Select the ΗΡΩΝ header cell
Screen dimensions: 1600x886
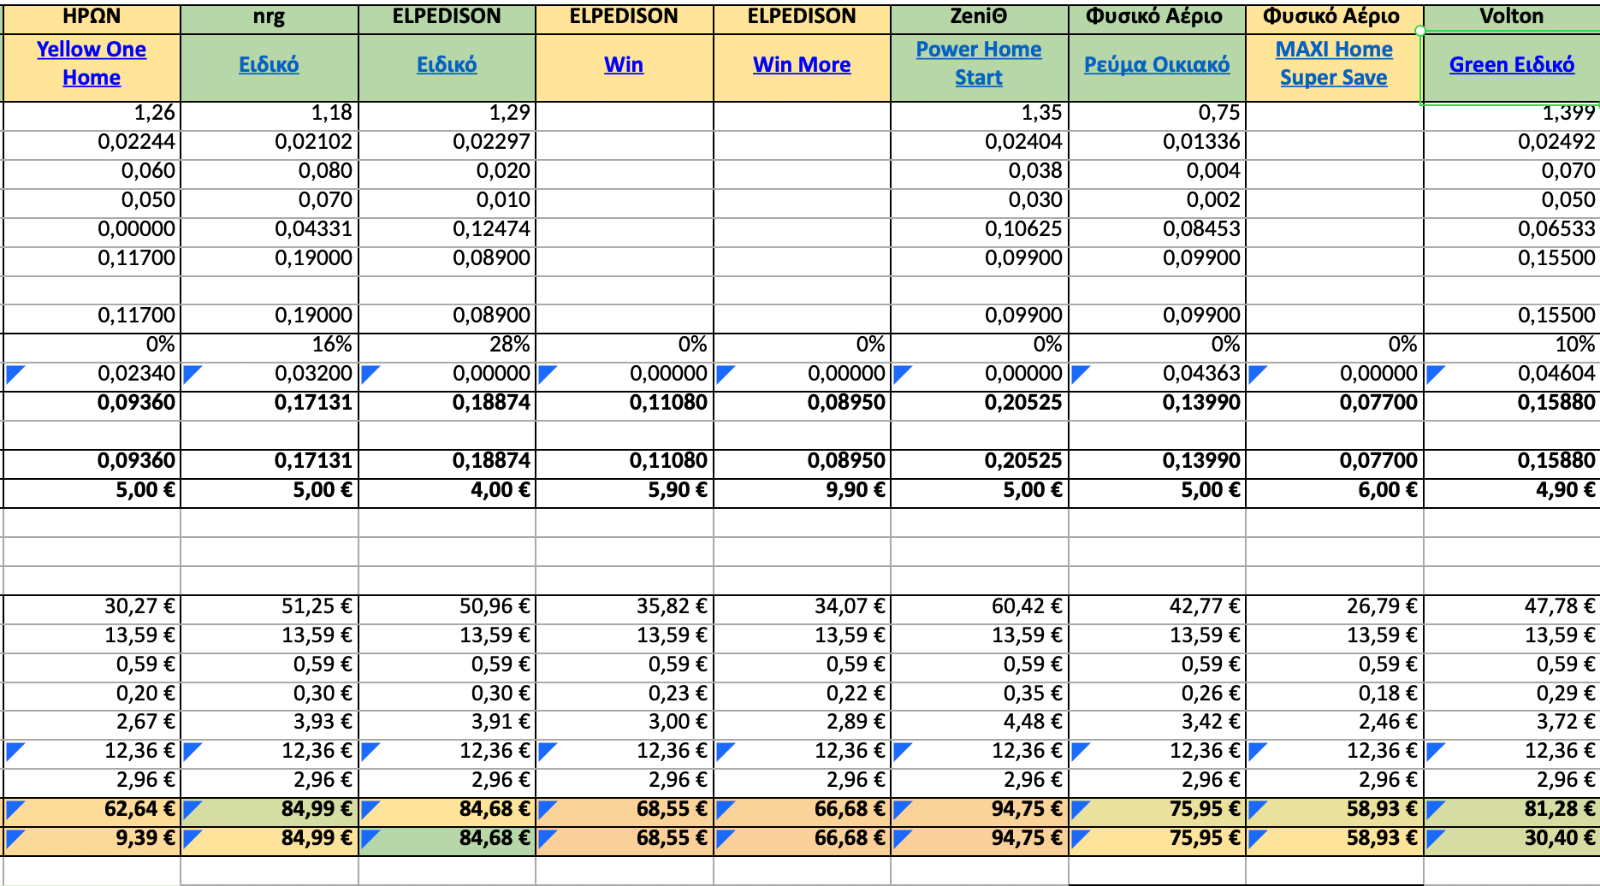coord(91,17)
